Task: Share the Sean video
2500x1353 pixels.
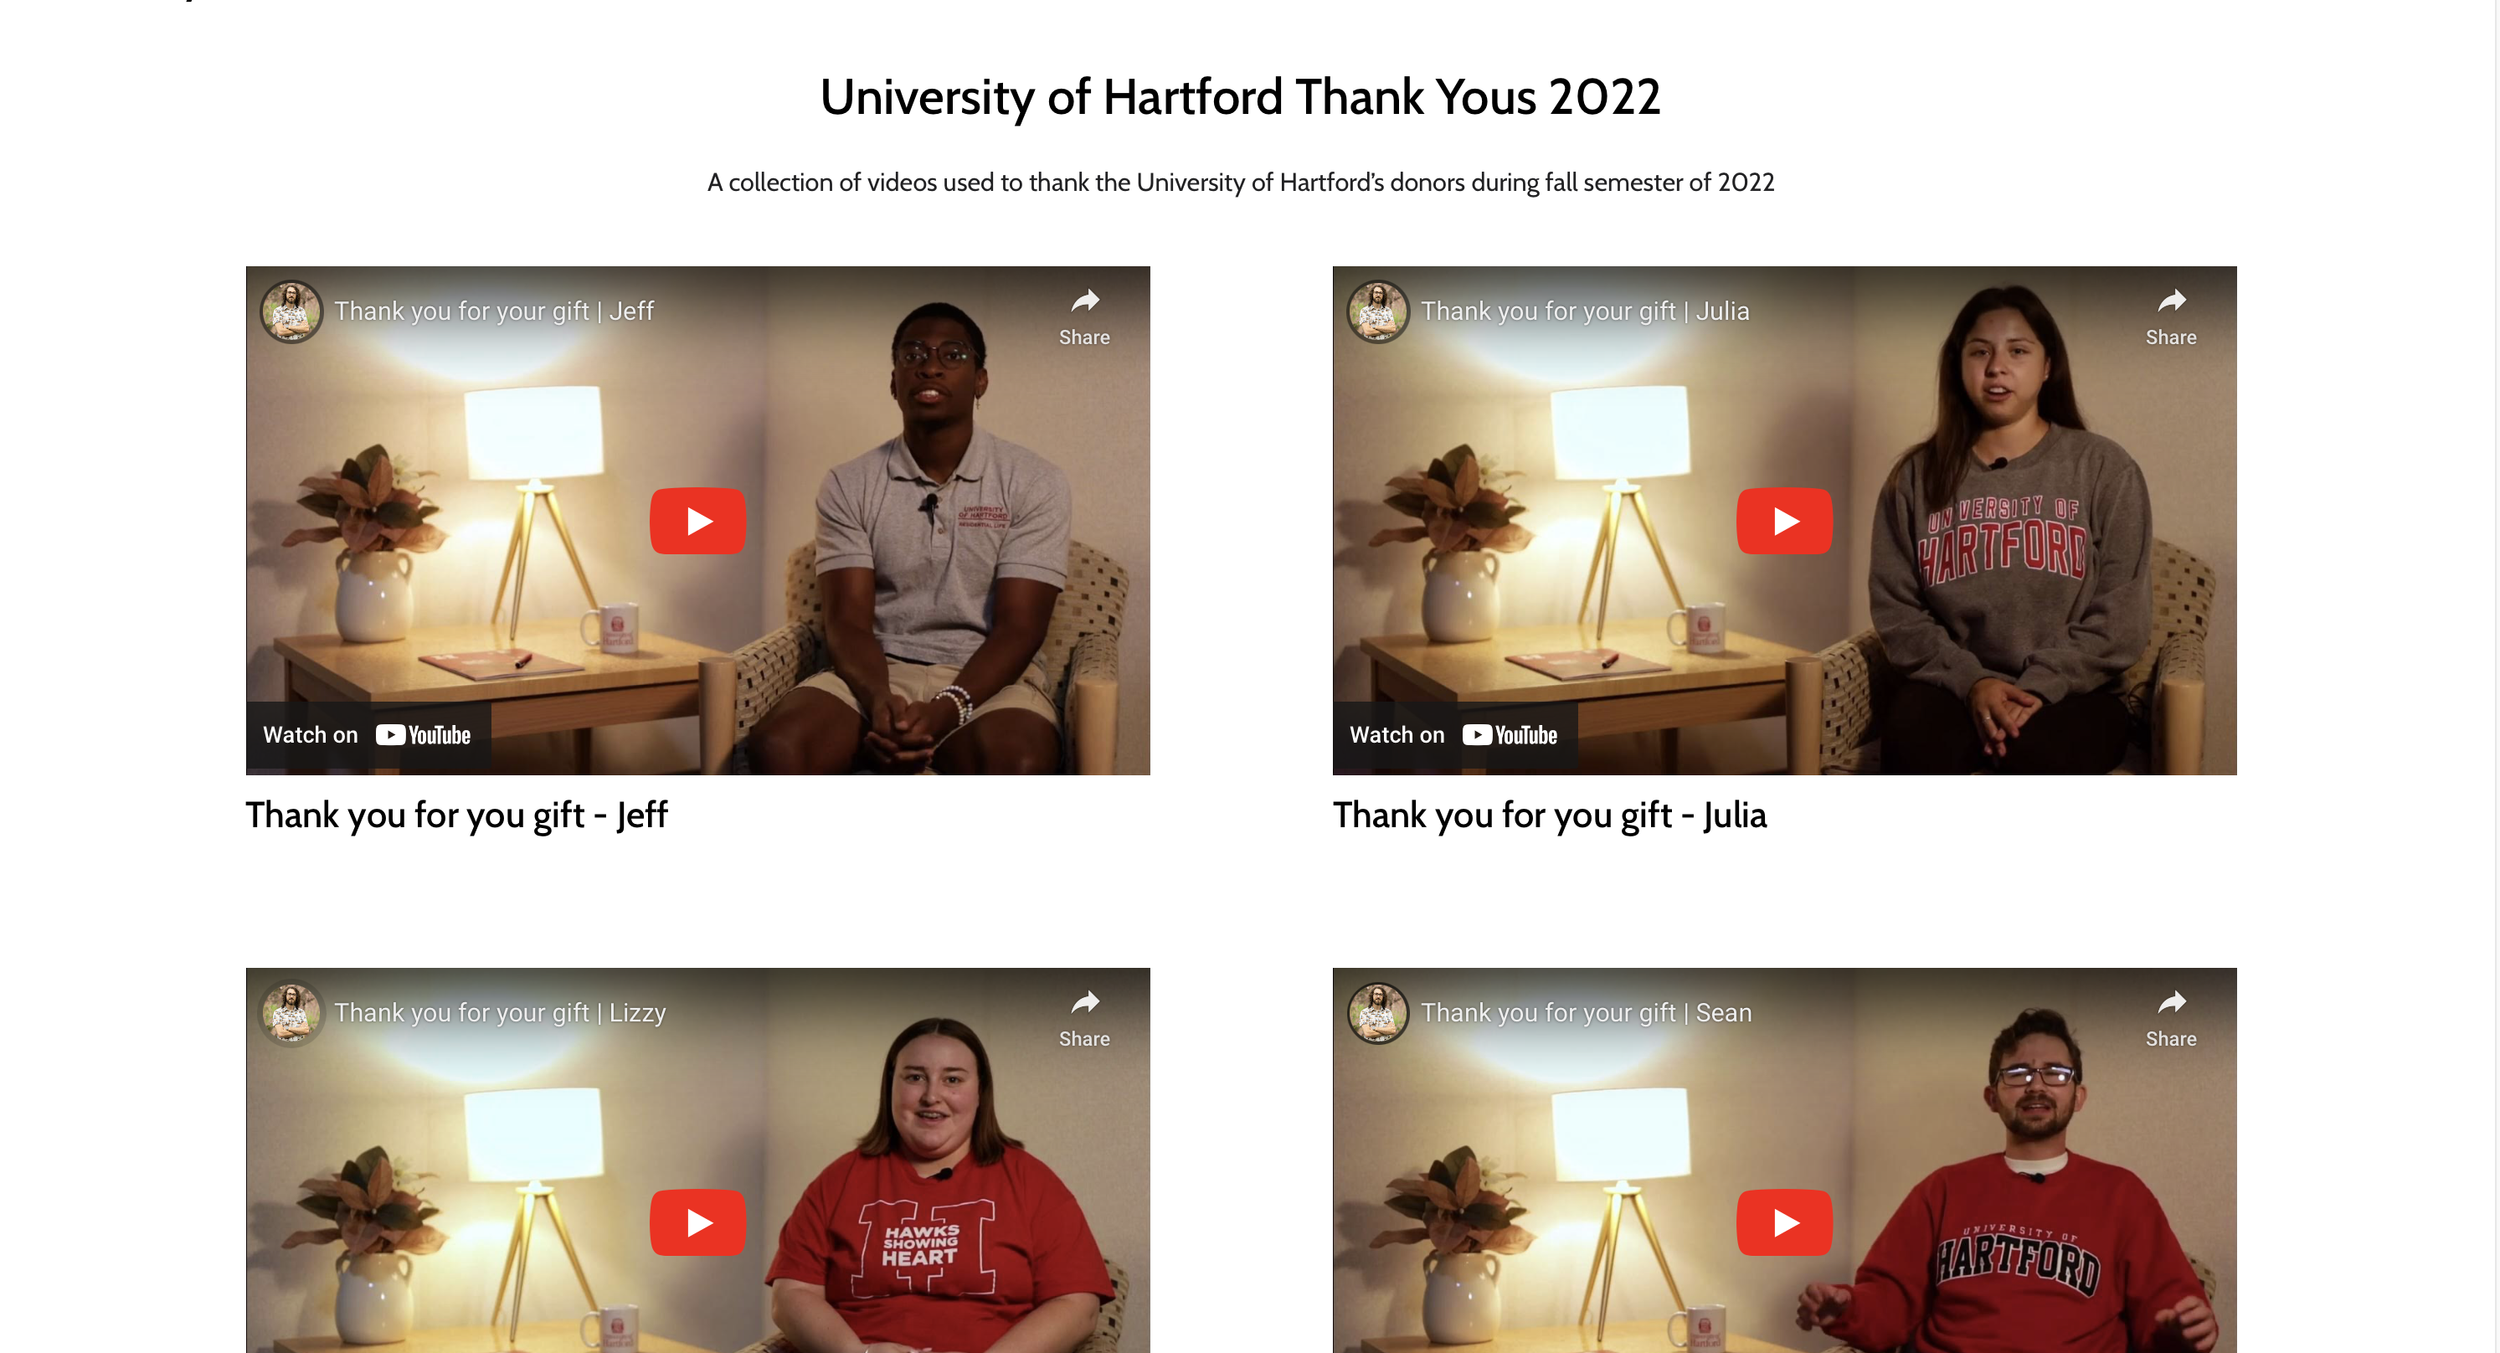Action: 2171,1019
